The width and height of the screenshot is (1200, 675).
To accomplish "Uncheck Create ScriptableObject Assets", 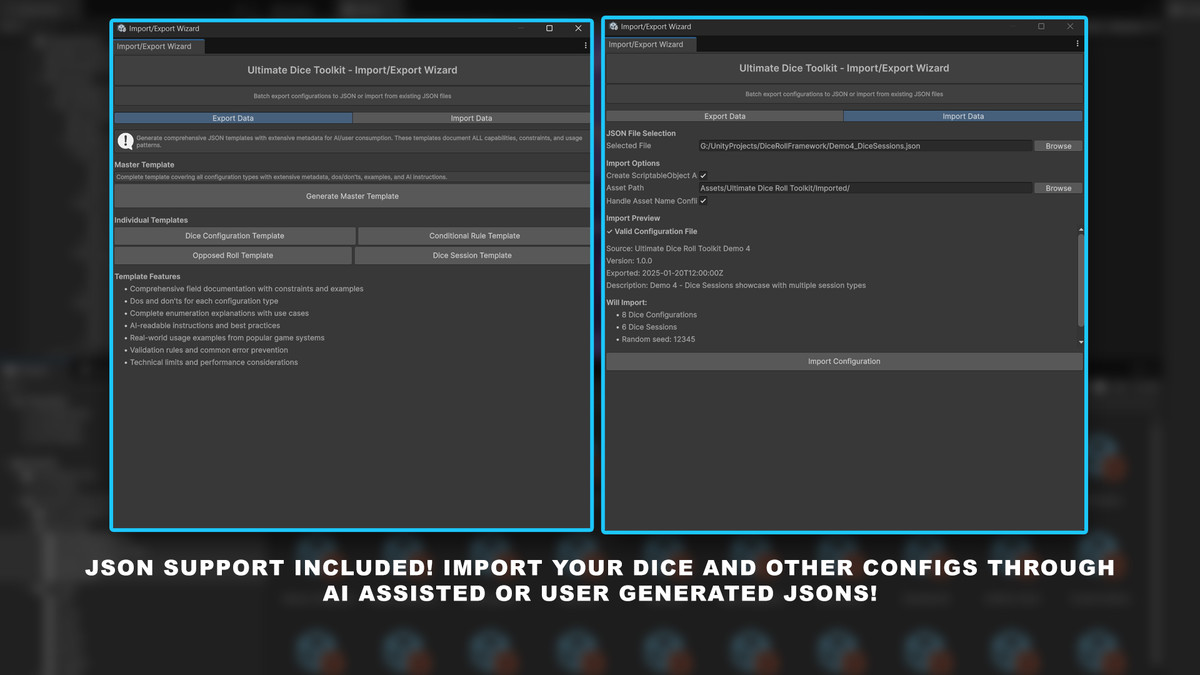I will coord(704,174).
